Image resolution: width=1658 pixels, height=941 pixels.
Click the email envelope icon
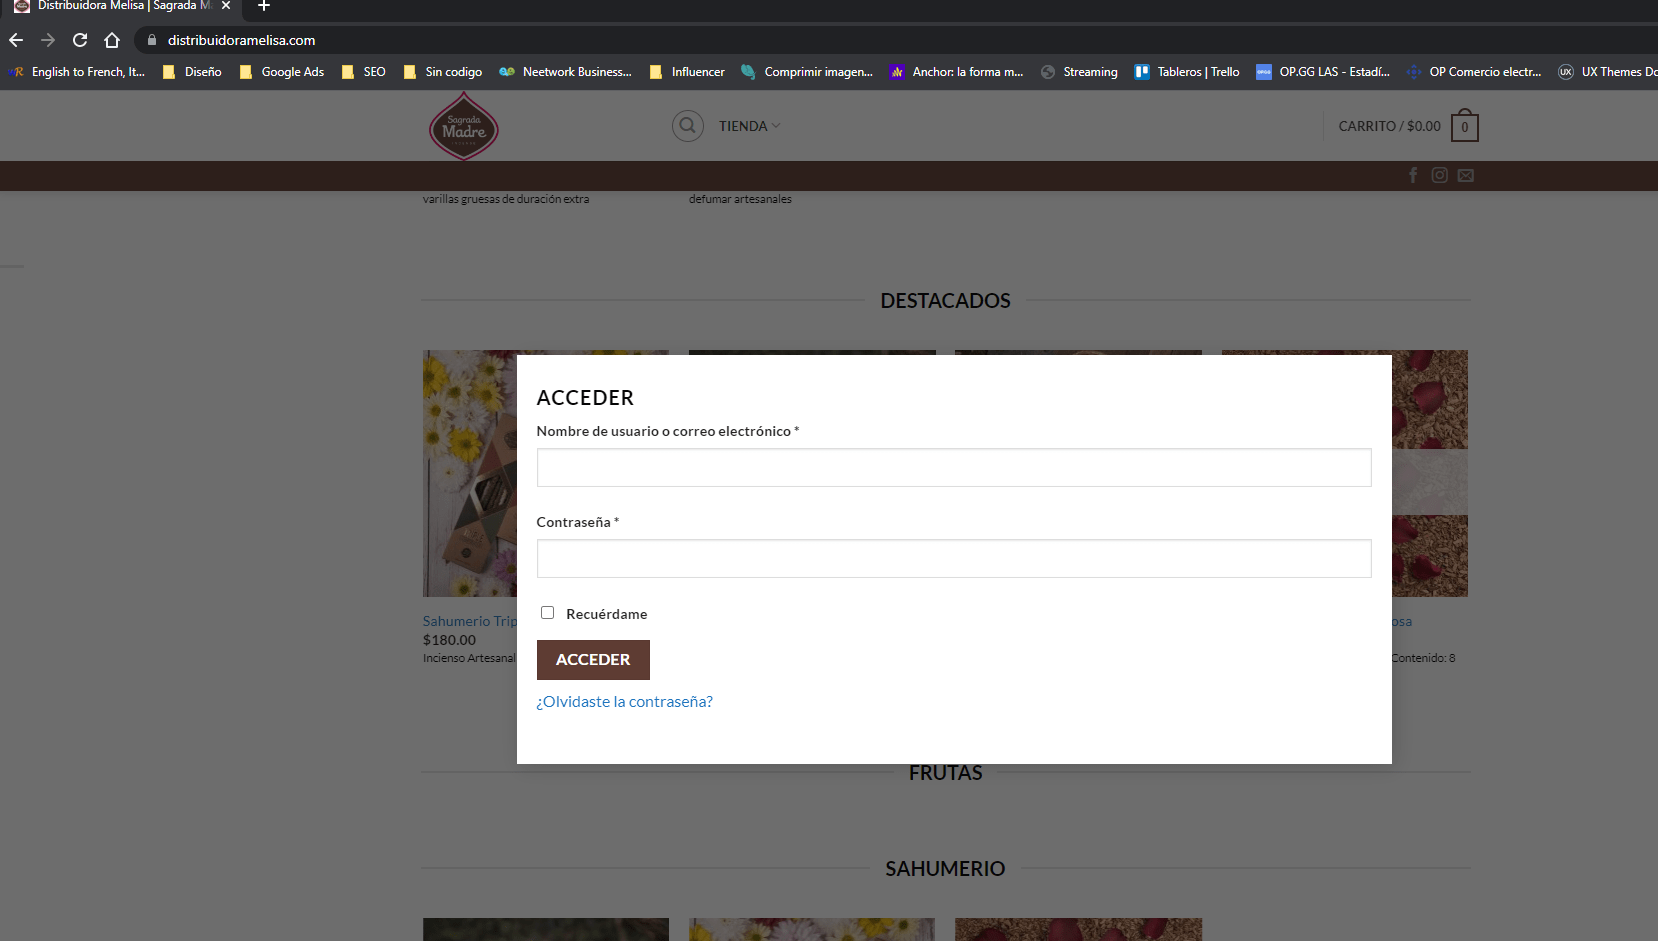click(1466, 175)
